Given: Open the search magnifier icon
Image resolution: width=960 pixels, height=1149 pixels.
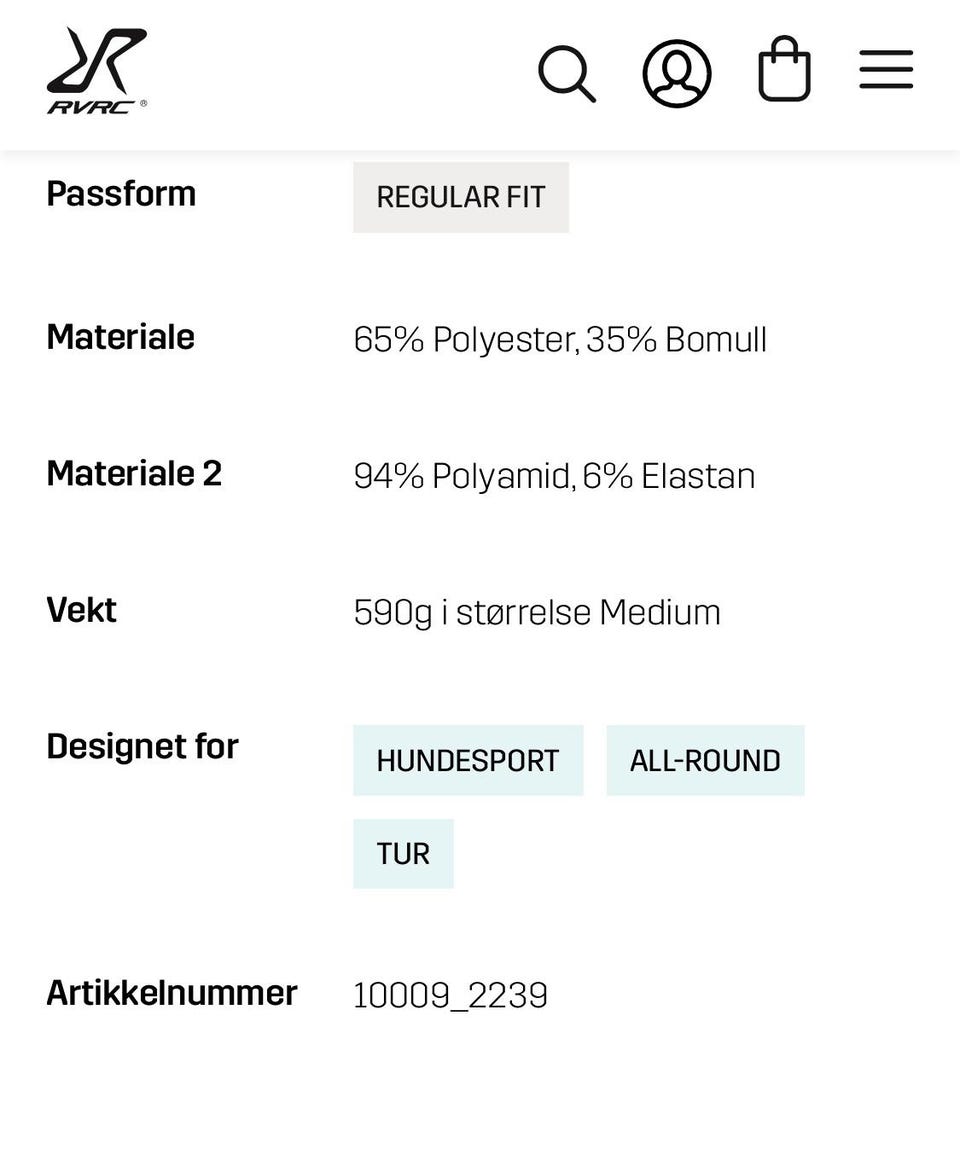Looking at the screenshot, I should pos(567,73).
